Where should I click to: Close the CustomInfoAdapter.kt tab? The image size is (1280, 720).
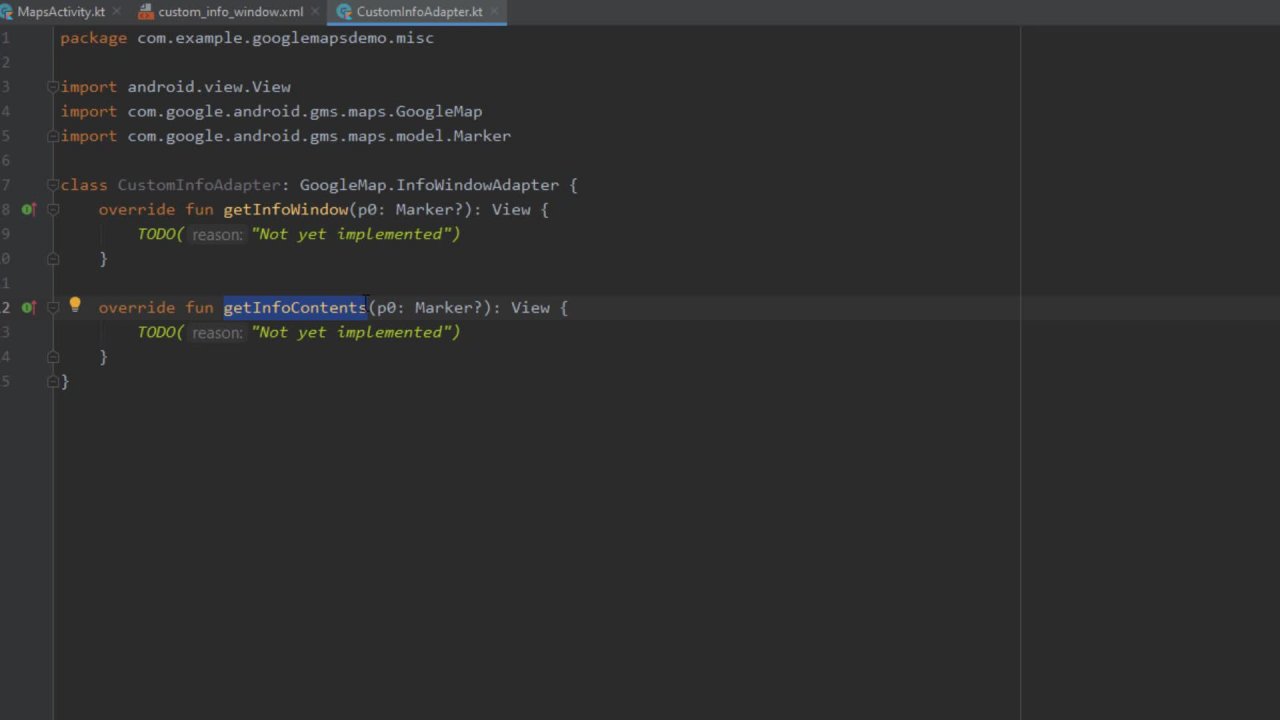[494, 12]
